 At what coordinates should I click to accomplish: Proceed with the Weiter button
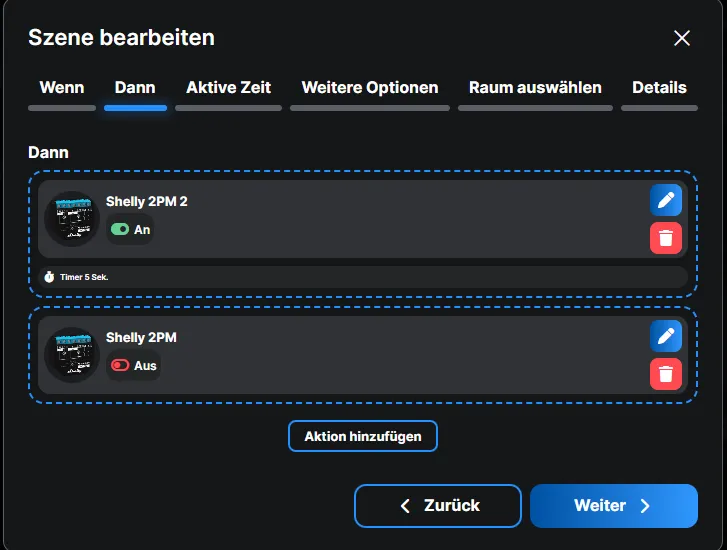pyautogui.click(x=613, y=506)
